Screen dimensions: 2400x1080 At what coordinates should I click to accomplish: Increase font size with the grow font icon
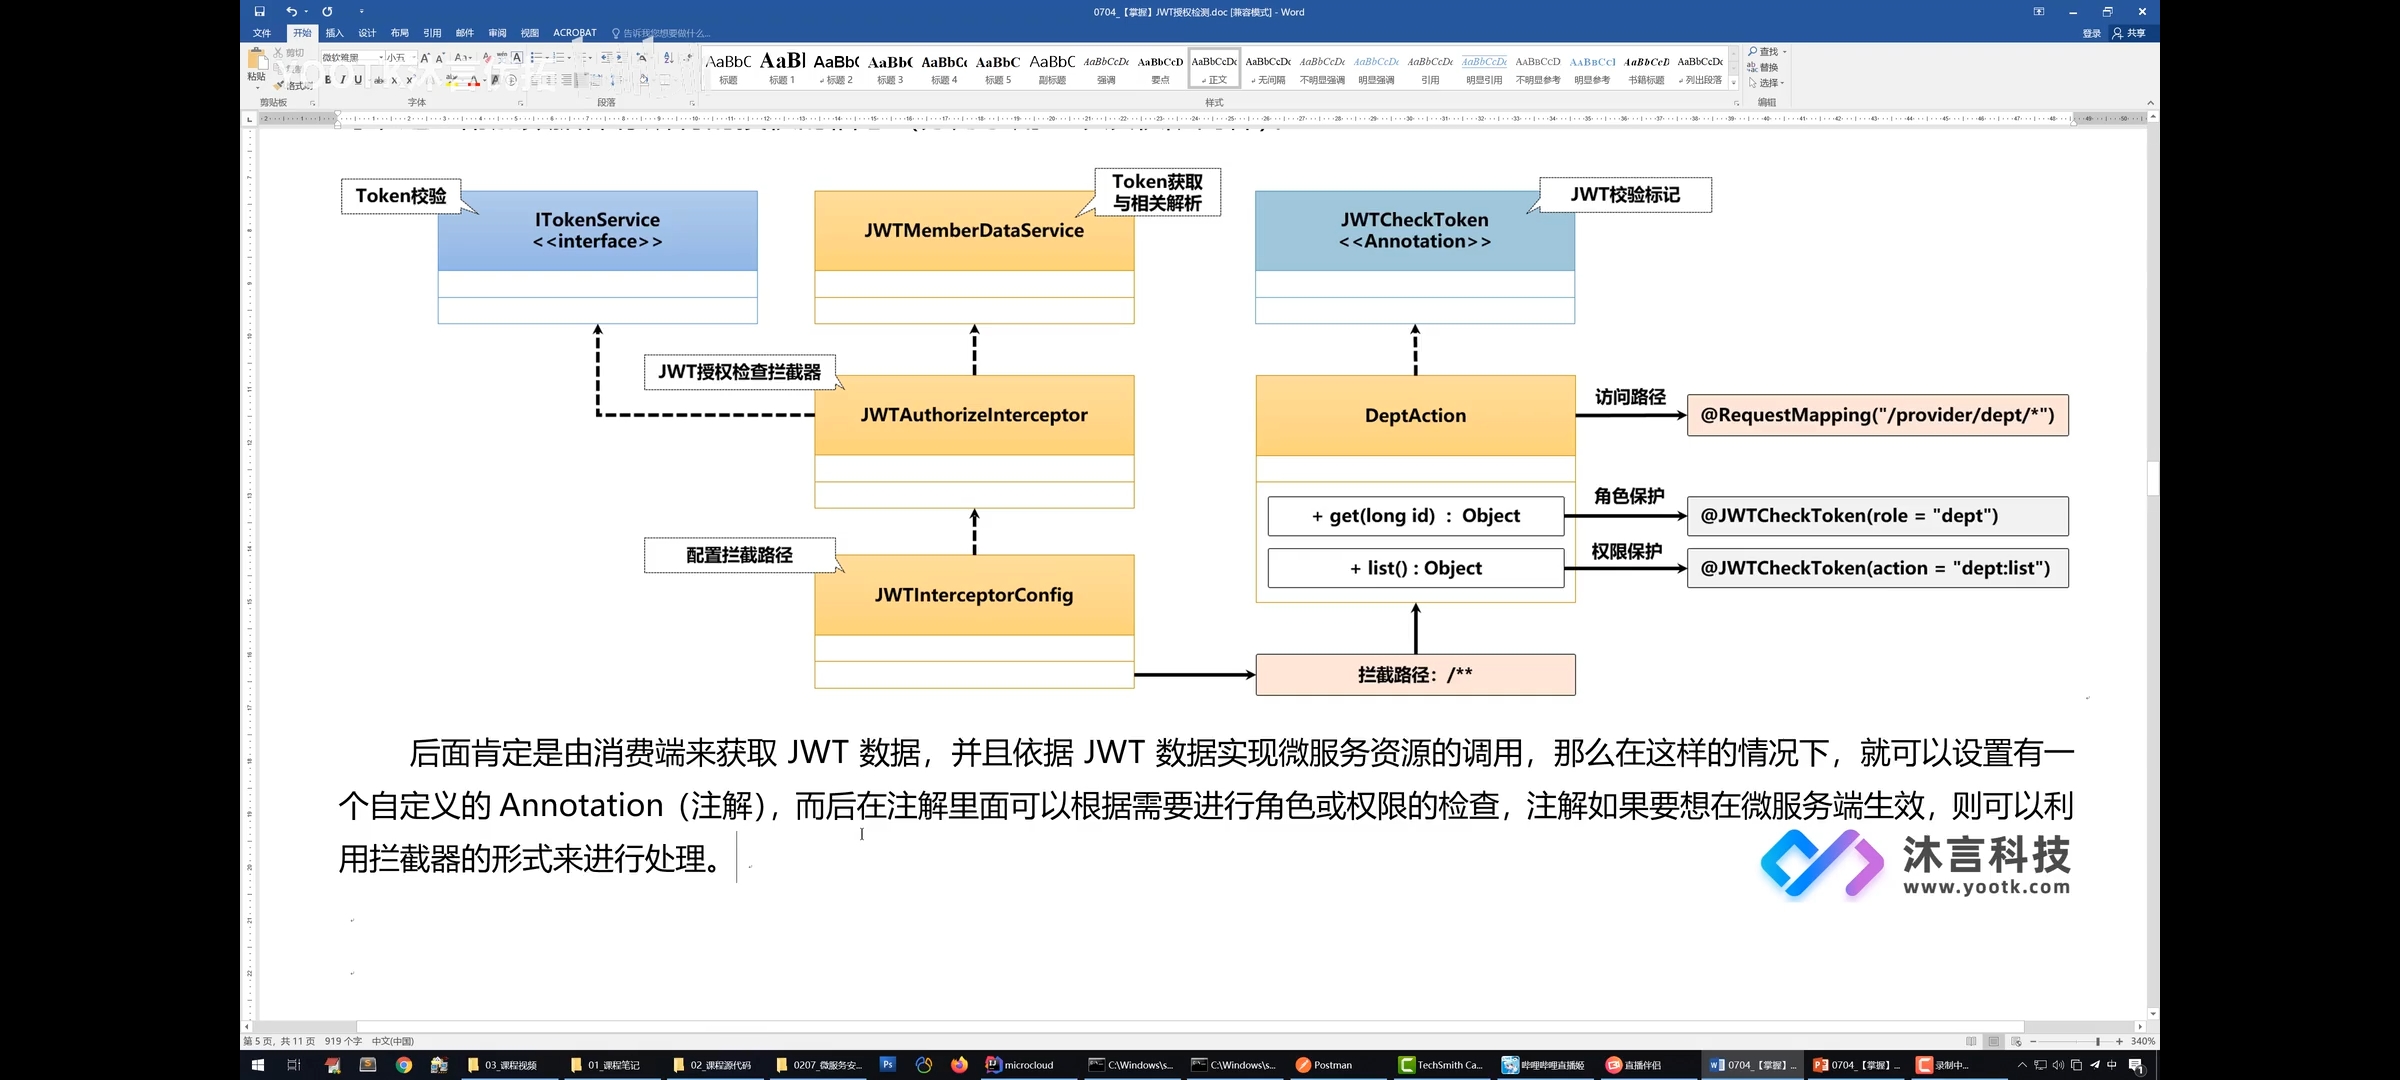pyautogui.click(x=425, y=58)
